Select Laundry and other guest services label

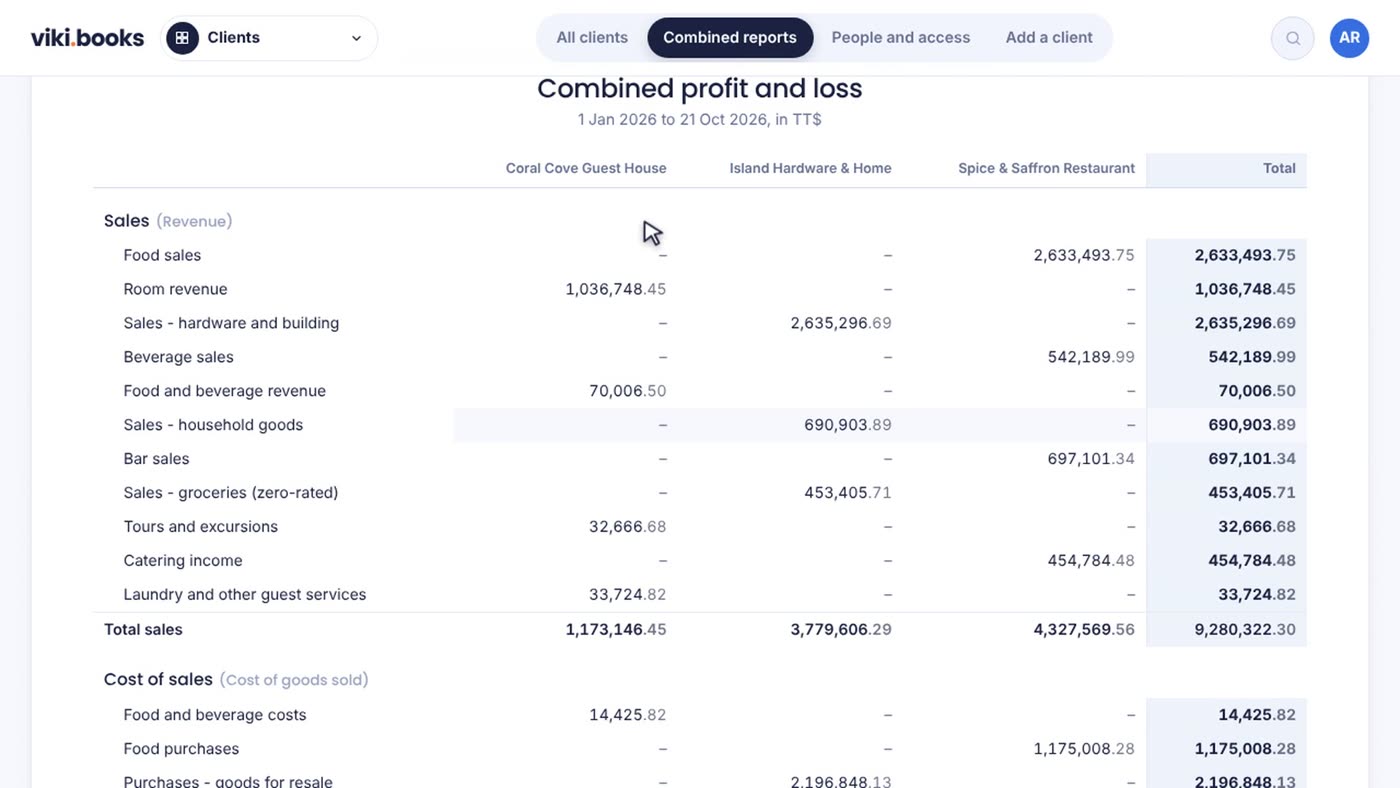coord(245,595)
